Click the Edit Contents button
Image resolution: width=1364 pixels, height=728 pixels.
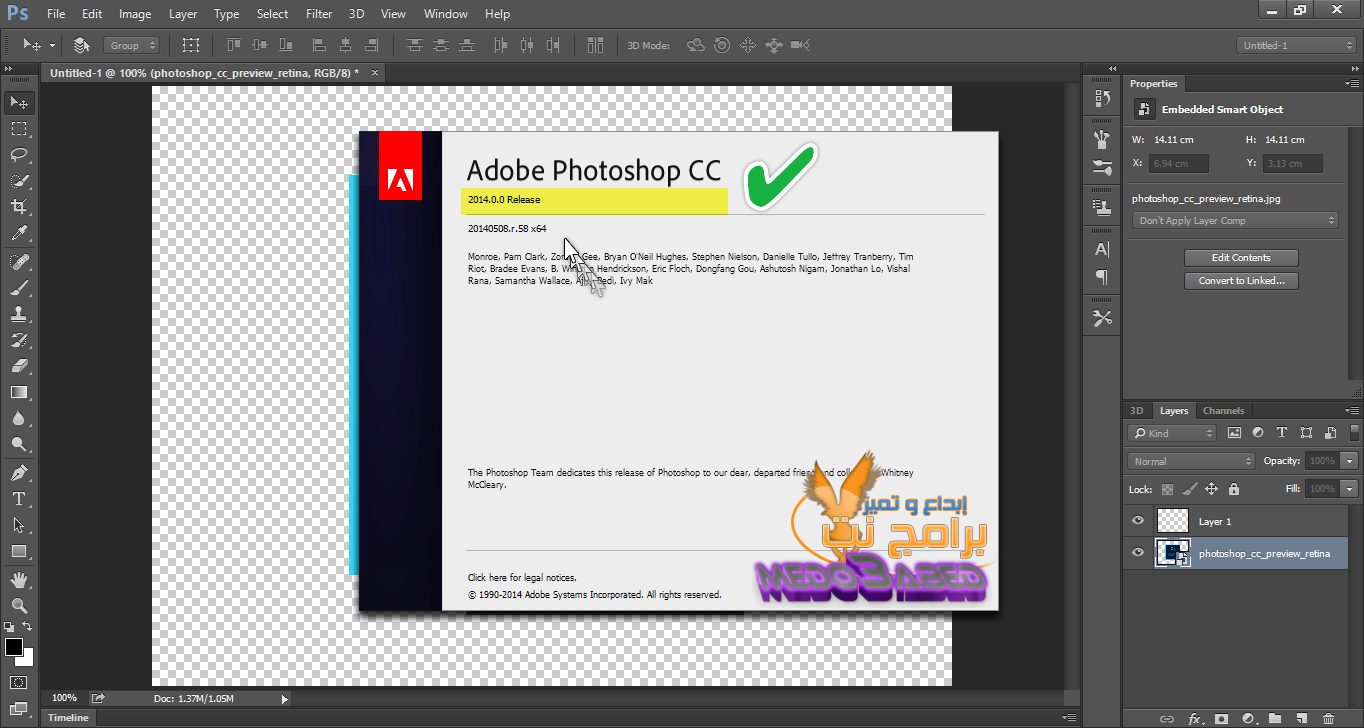[x=1241, y=258]
